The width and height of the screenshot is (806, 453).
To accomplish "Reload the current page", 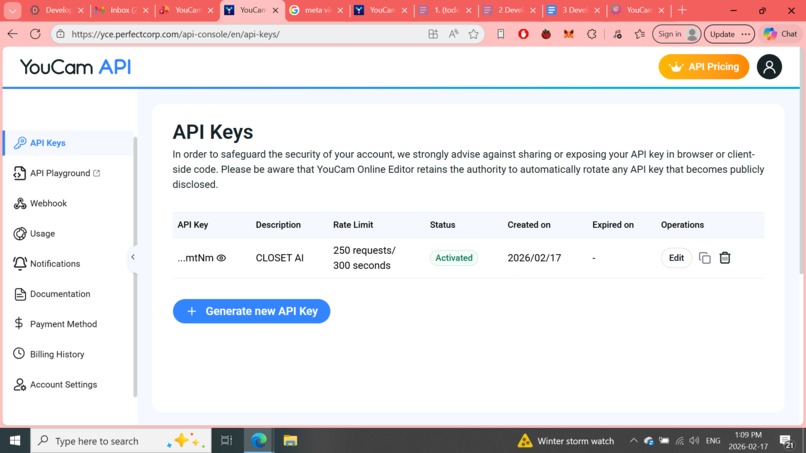I will tap(35, 34).
